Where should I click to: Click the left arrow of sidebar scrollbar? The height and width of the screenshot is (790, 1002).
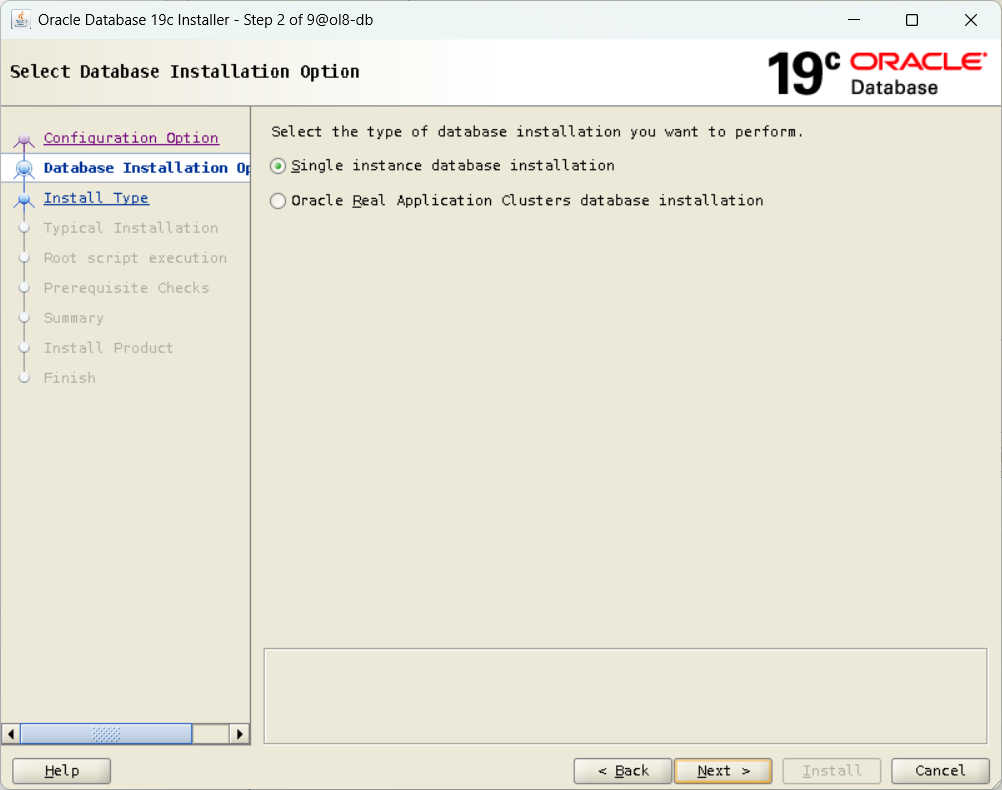pyautogui.click(x=11, y=734)
